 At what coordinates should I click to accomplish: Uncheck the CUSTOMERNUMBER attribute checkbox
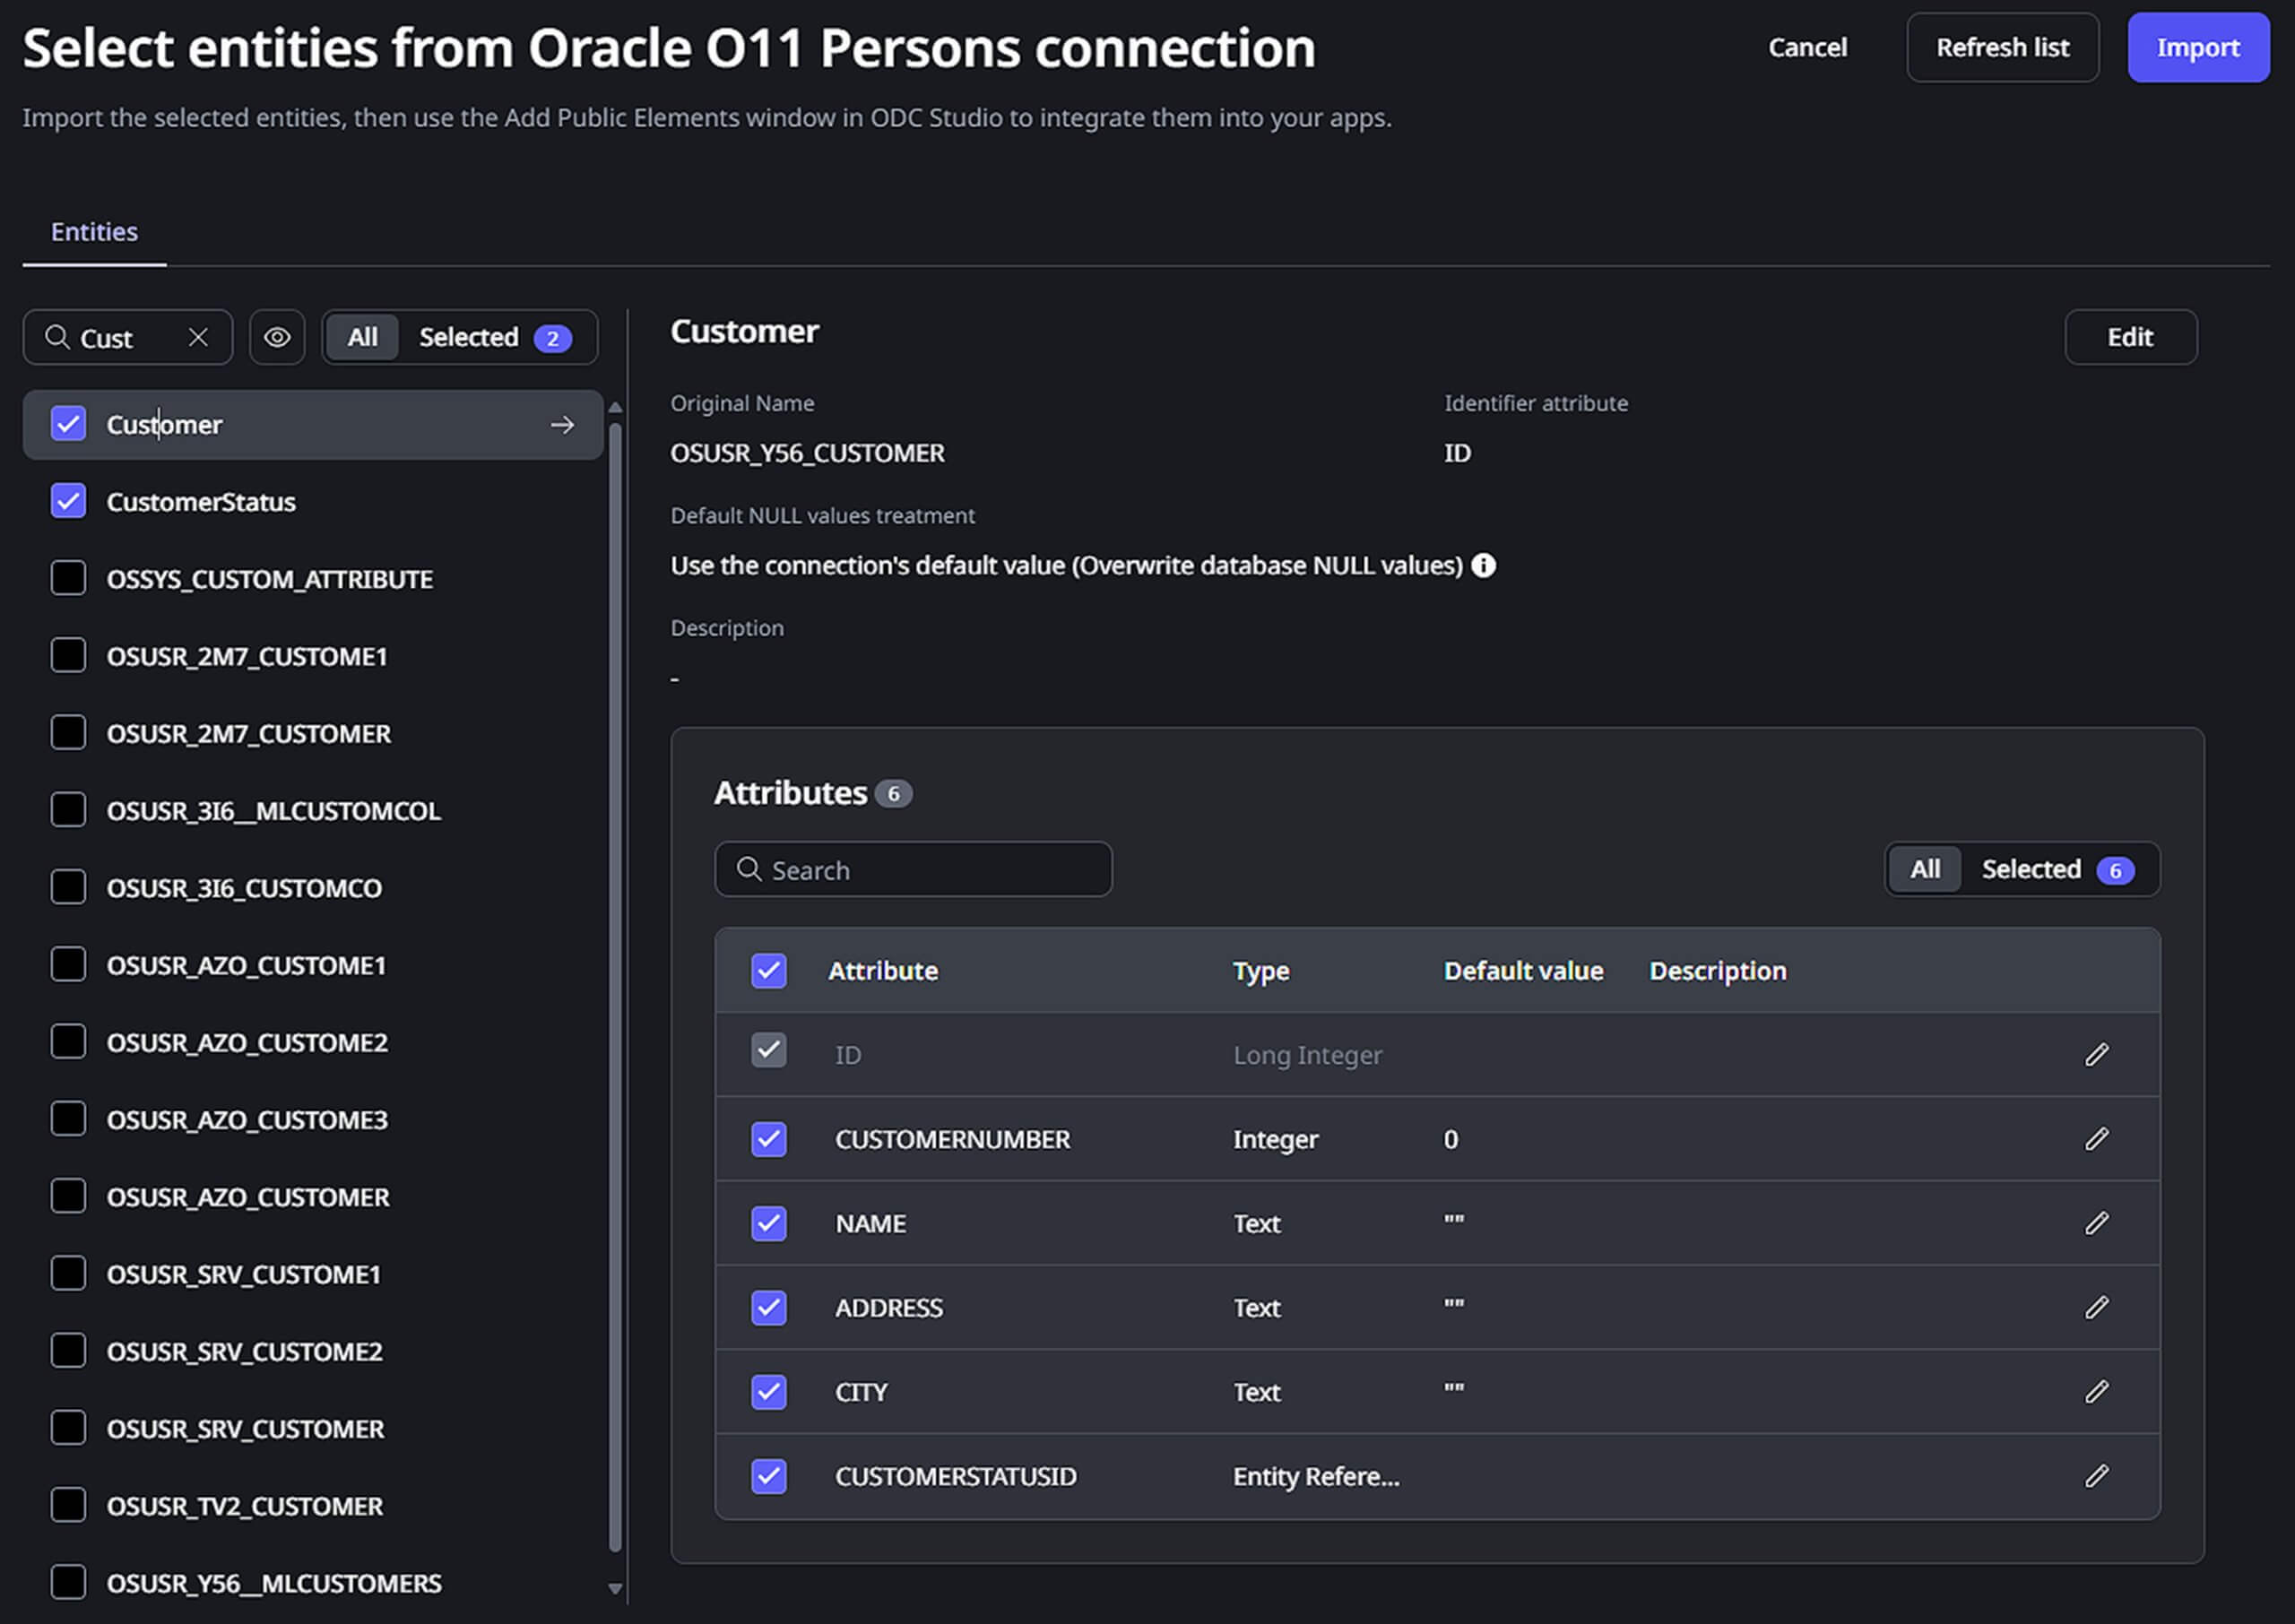pos(769,1139)
